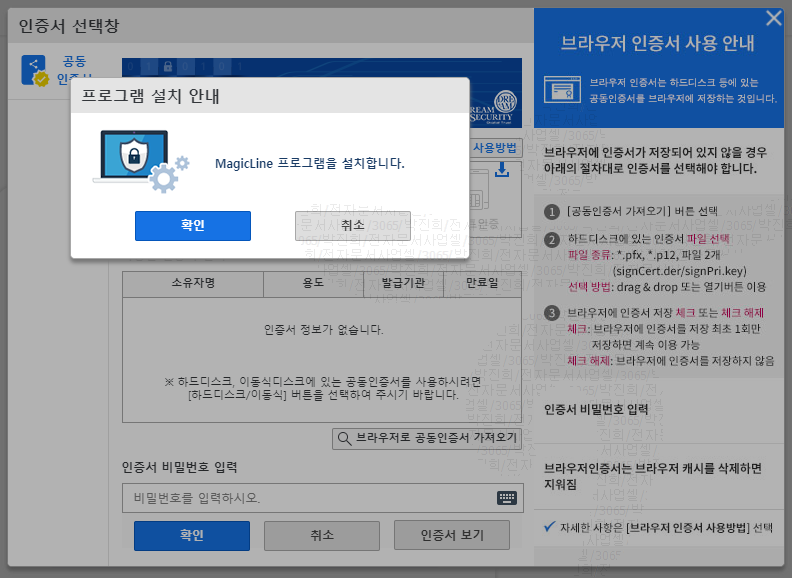The height and width of the screenshot is (578, 792).
Task: Select the 발급기관 column header
Action: tap(403, 283)
